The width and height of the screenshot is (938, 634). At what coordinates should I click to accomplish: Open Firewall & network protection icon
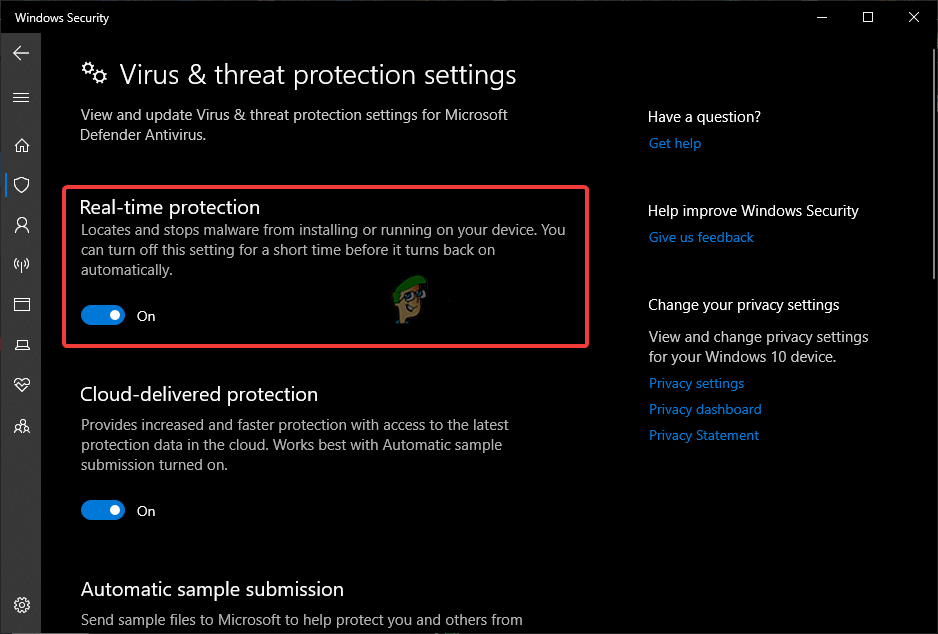pos(21,265)
